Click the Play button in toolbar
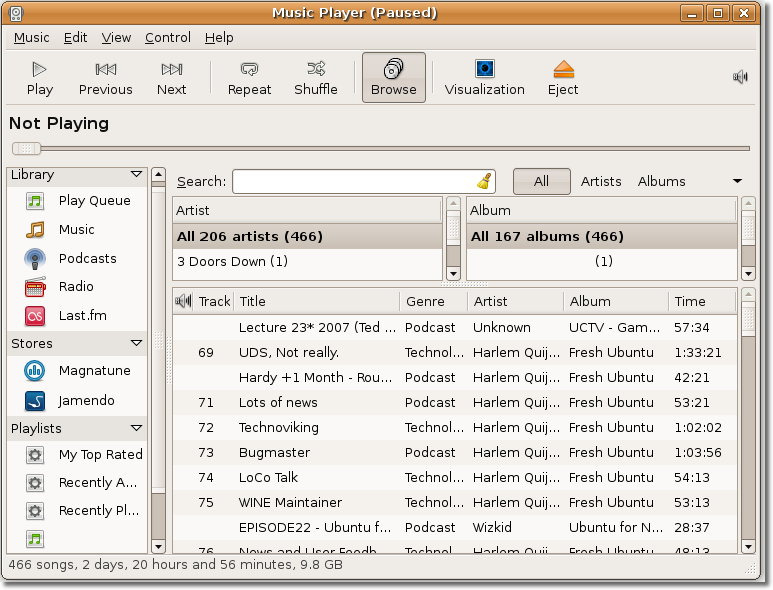 pos(39,78)
